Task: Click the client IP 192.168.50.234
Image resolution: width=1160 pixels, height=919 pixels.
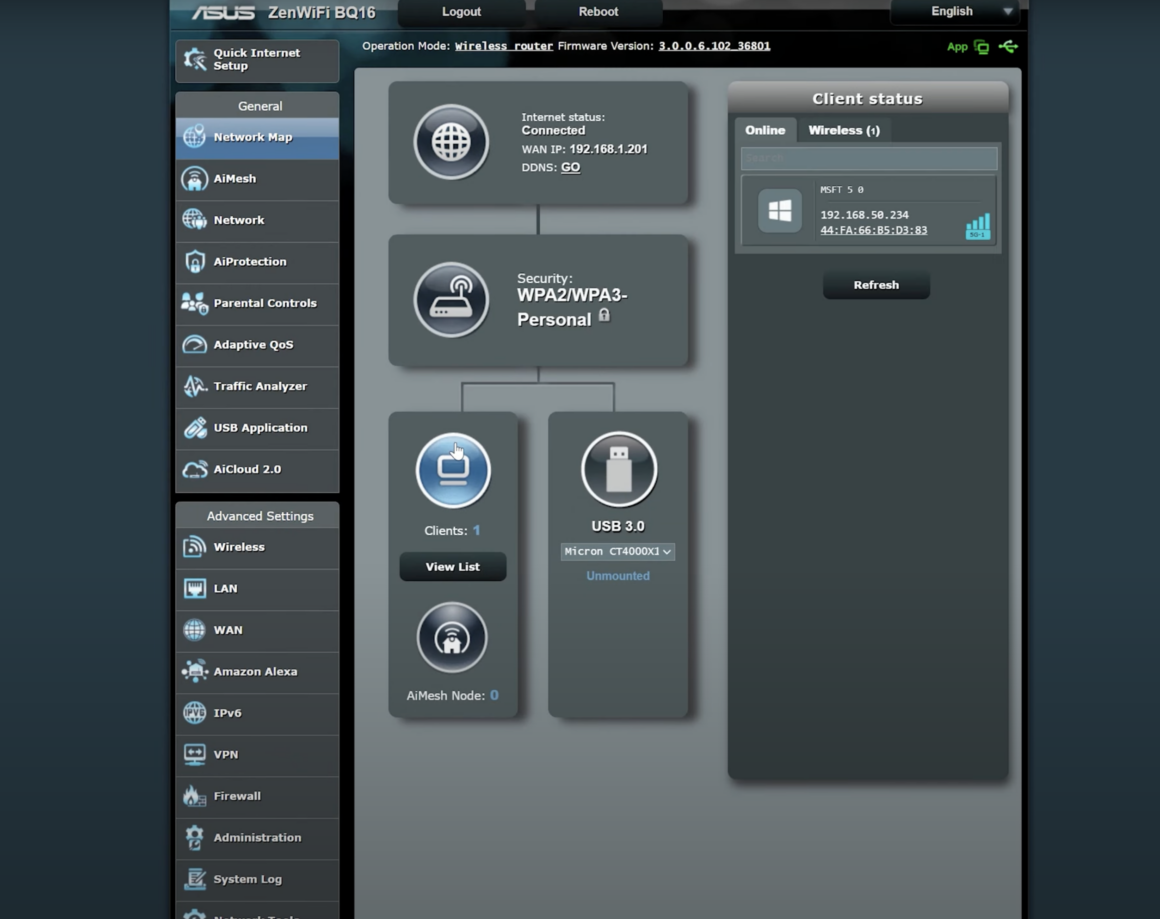Action: pos(864,215)
